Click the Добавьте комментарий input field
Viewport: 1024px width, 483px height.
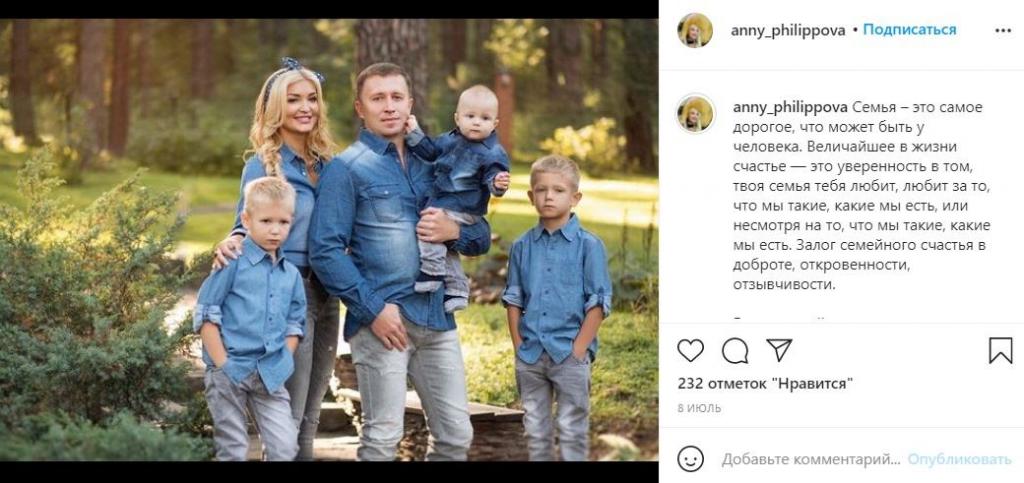point(810,460)
